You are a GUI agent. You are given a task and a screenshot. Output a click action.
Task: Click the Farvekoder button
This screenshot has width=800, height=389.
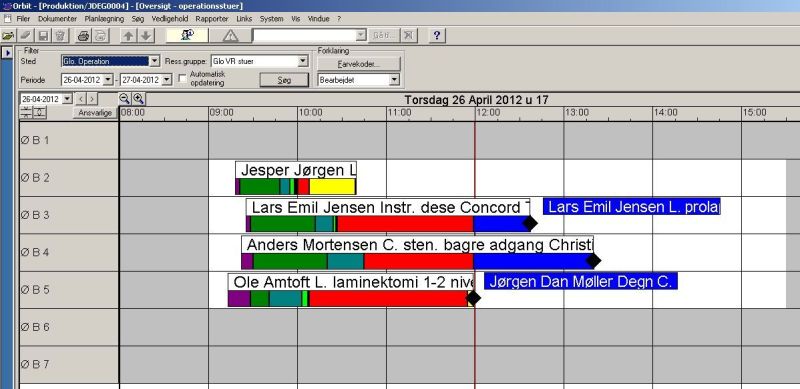point(359,64)
